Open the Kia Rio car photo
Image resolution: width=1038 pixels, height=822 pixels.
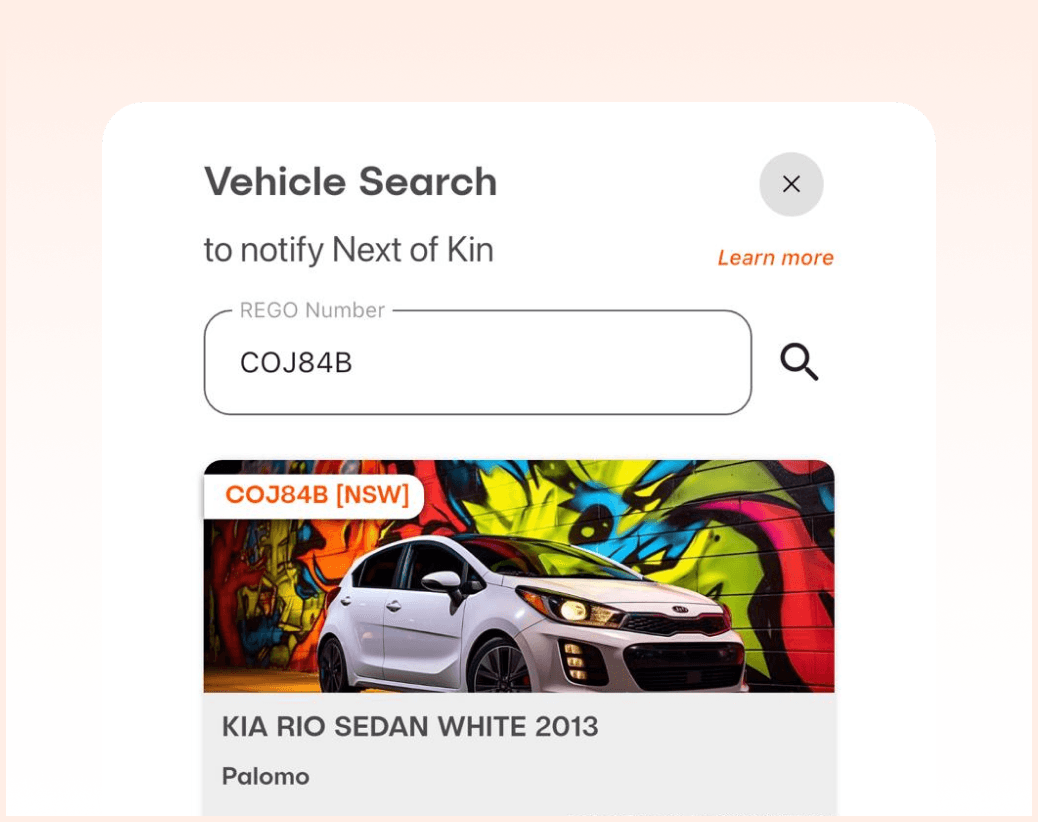[x=519, y=576]
